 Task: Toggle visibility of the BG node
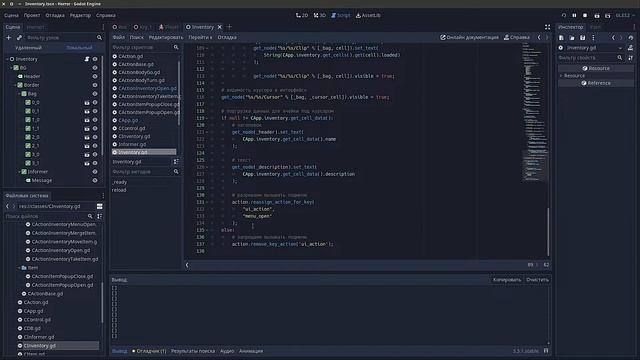pos(95,68)
